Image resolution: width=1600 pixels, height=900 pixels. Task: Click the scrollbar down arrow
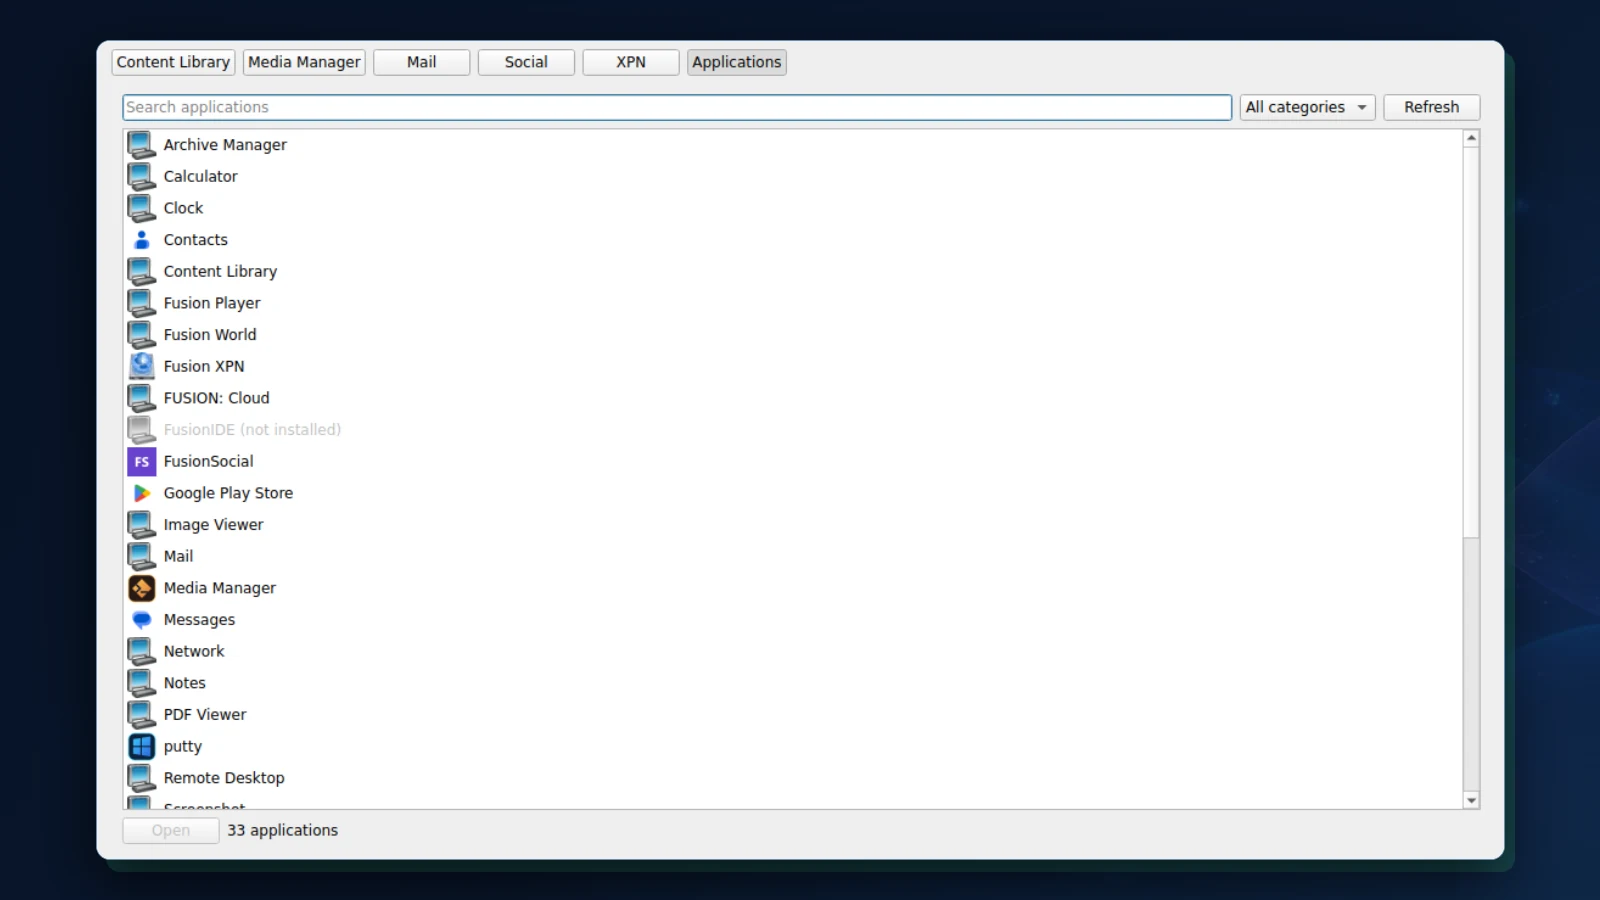[x=1471, y=800]
